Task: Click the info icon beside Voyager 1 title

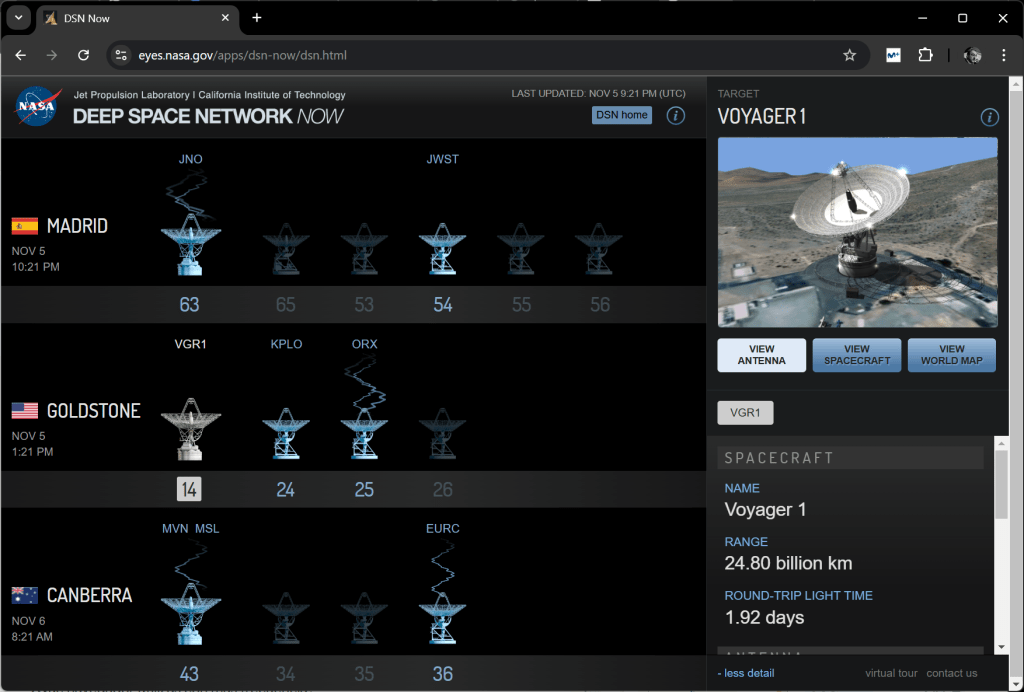Action: click(x=989, y=117)
